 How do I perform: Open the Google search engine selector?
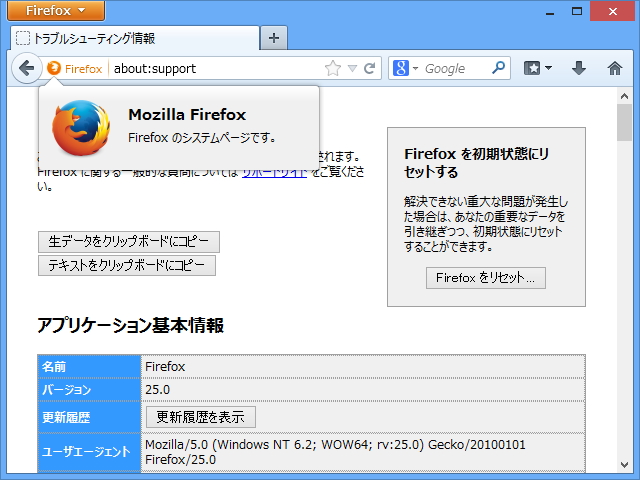(x=405, y=68)
